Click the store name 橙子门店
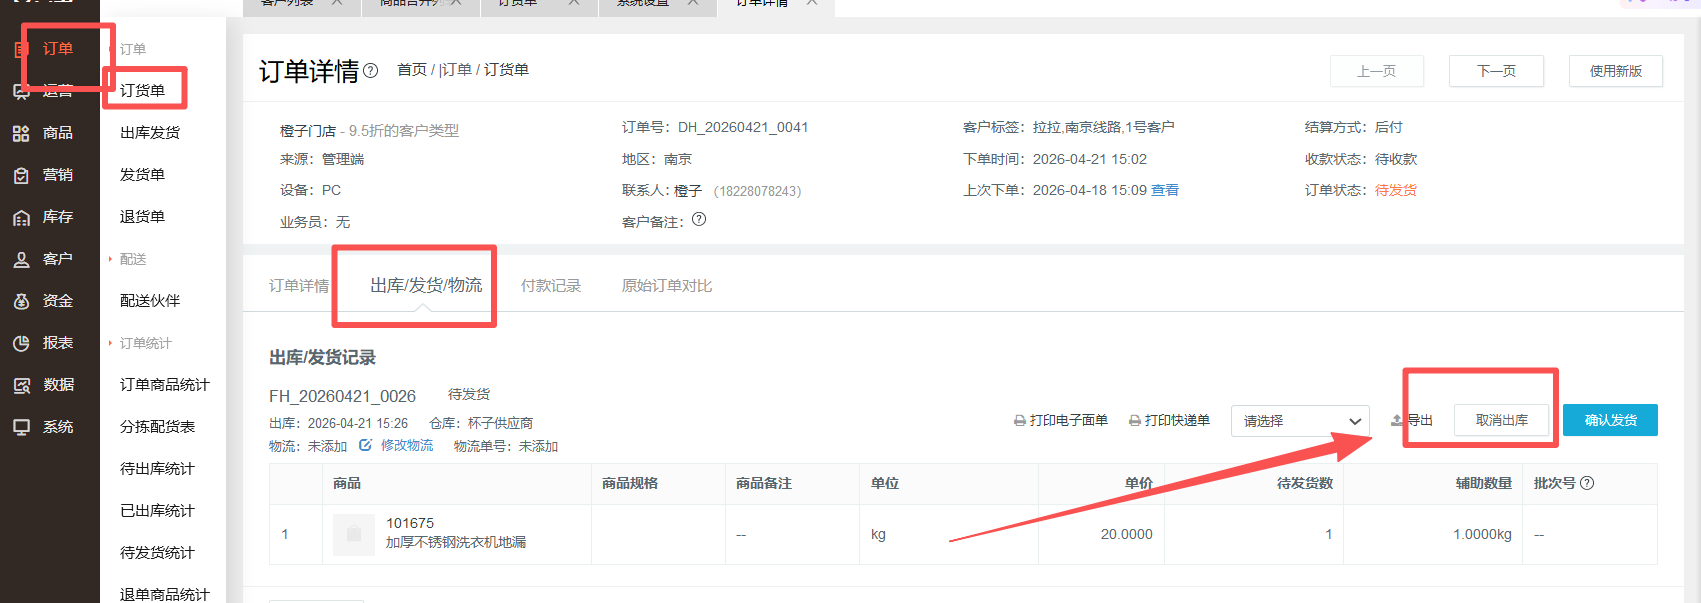The height and width of the screenshot is (603, 1701). click(308, 131)
